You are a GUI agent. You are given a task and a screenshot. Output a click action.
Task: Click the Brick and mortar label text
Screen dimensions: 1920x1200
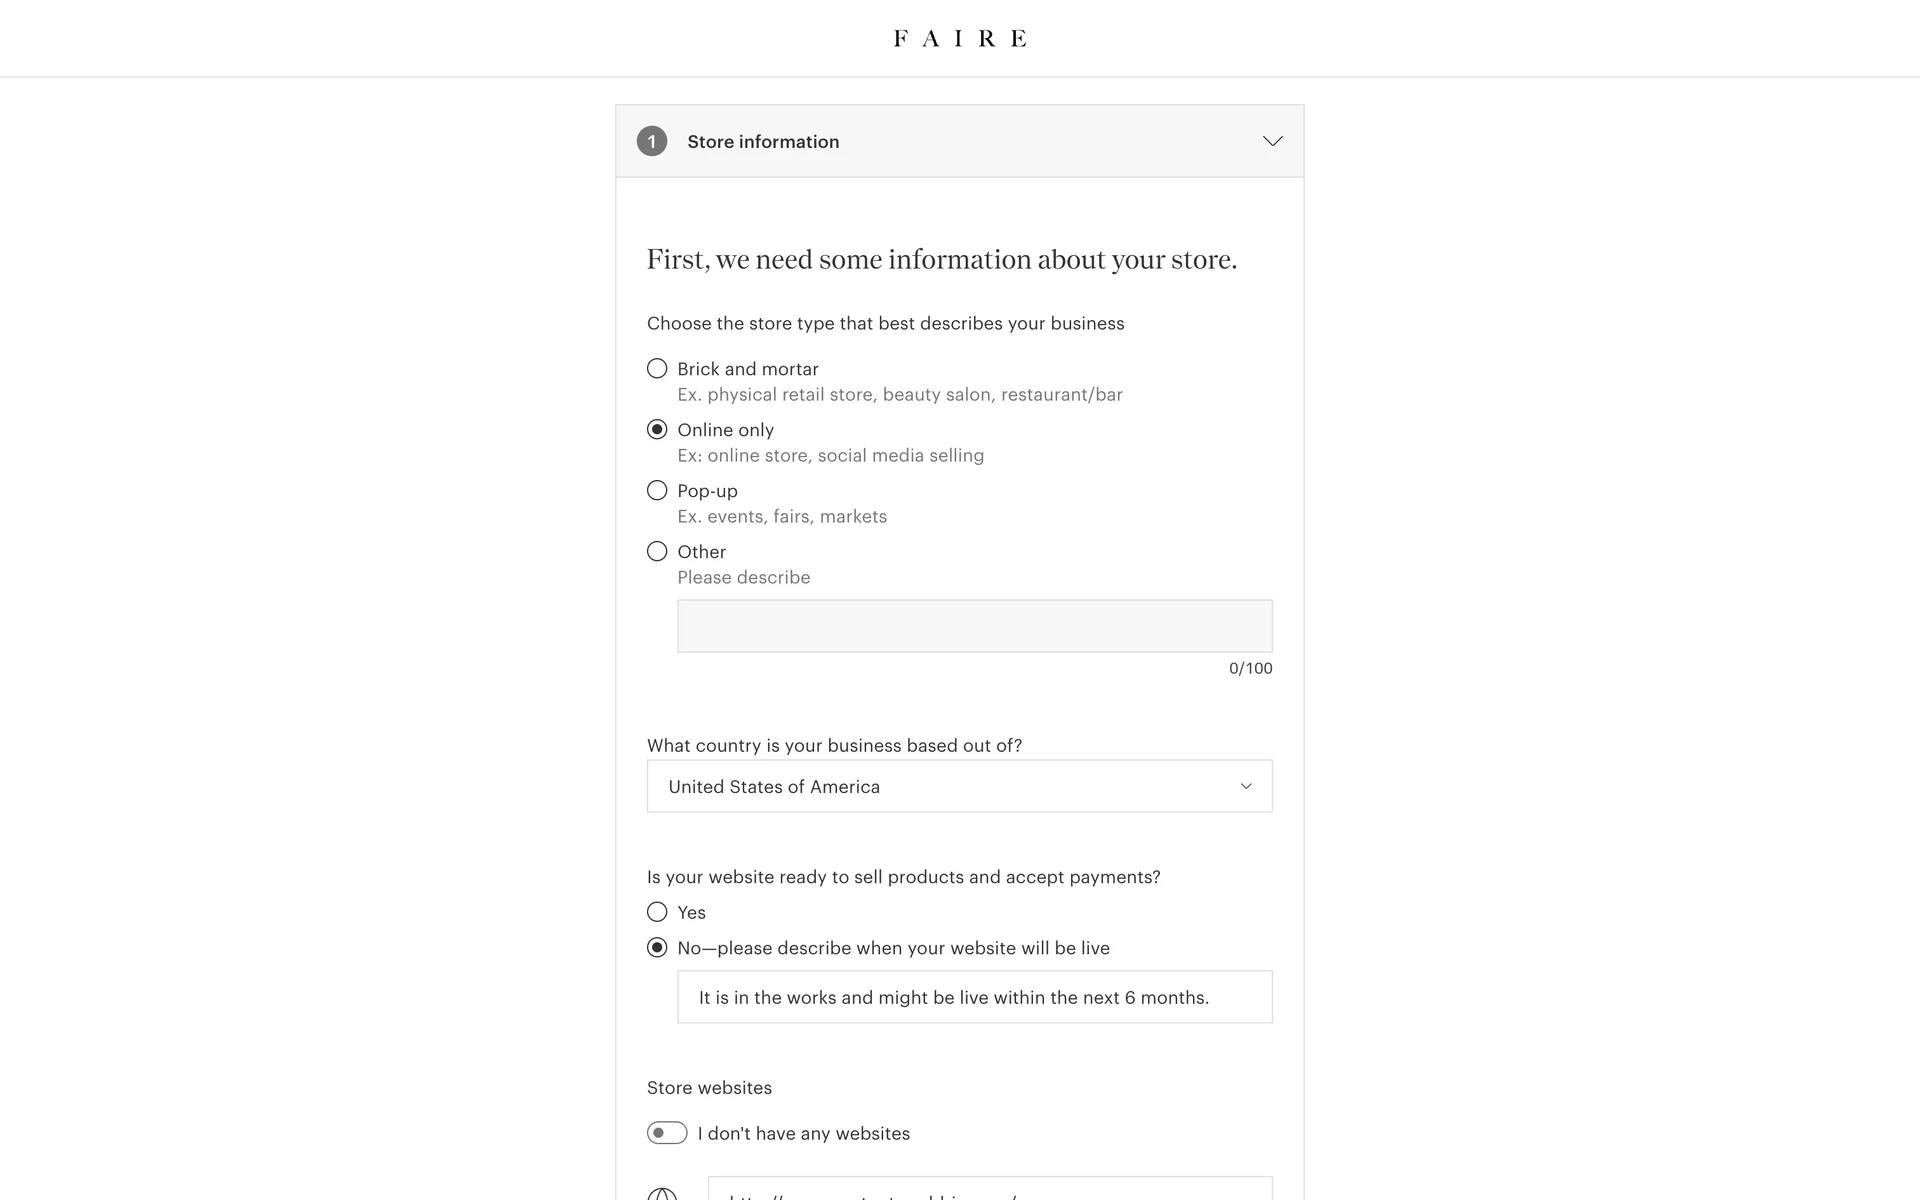[748, 369]
